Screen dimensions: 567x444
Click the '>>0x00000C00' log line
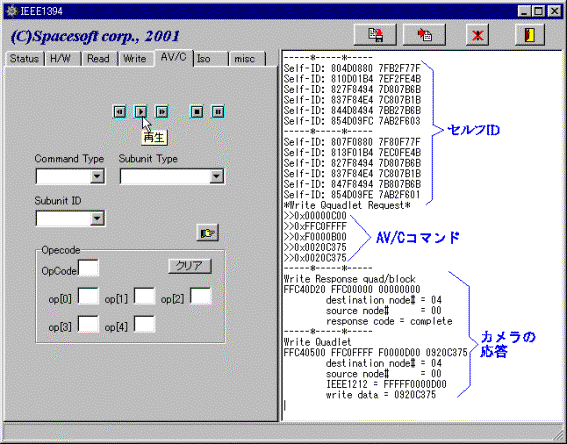315,216
